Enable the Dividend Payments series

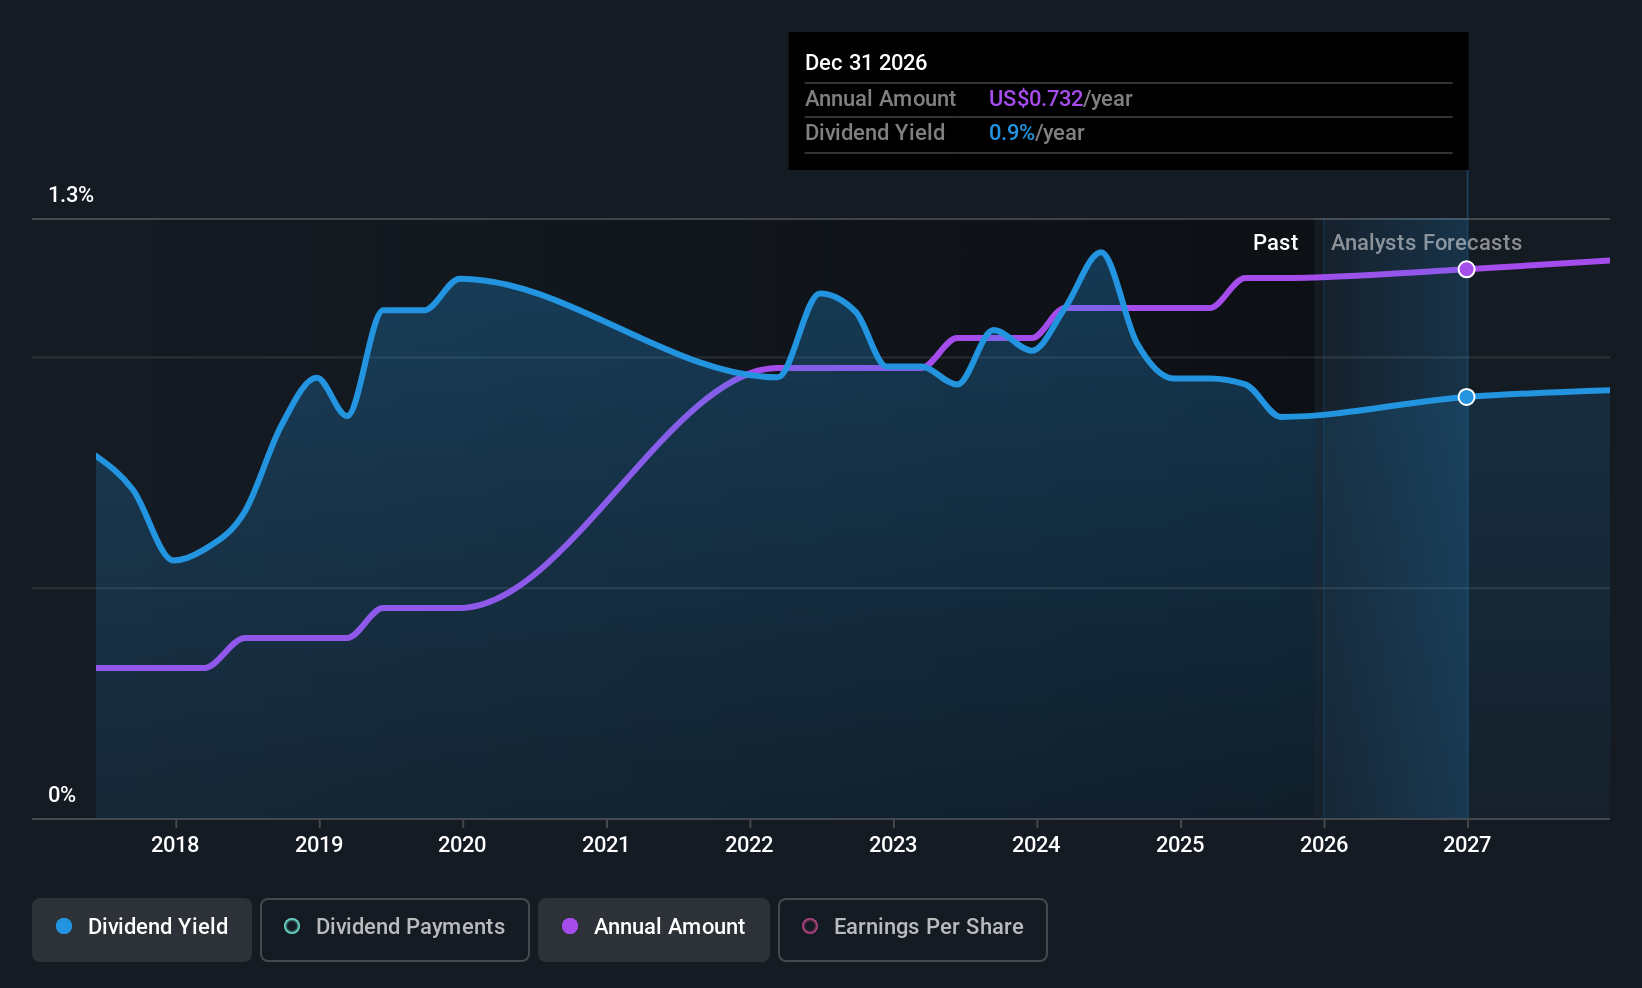[x=395, y=929]
